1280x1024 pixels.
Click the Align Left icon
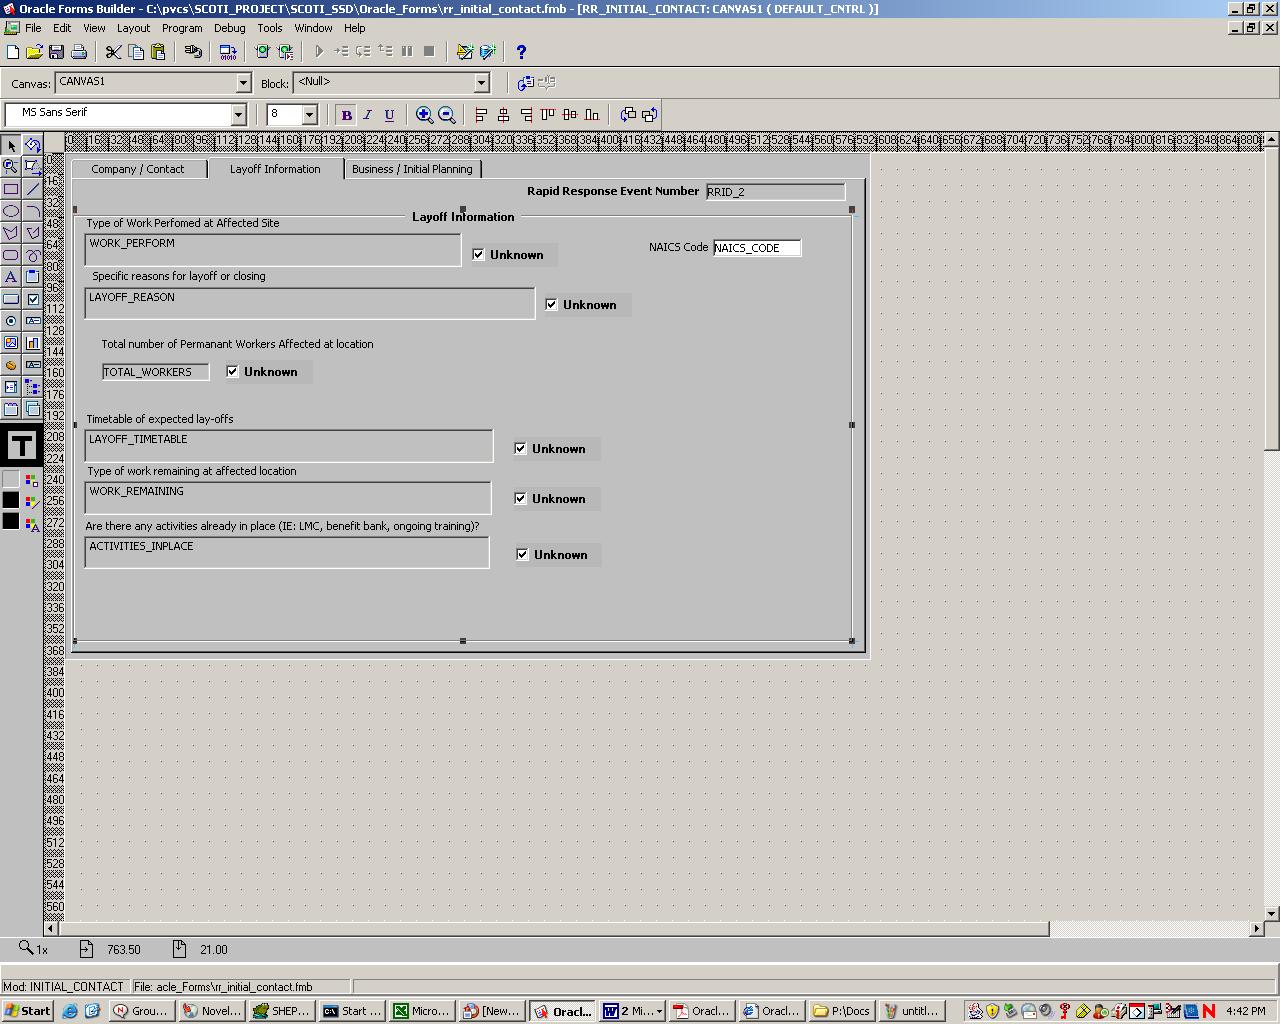click(481, 115)
